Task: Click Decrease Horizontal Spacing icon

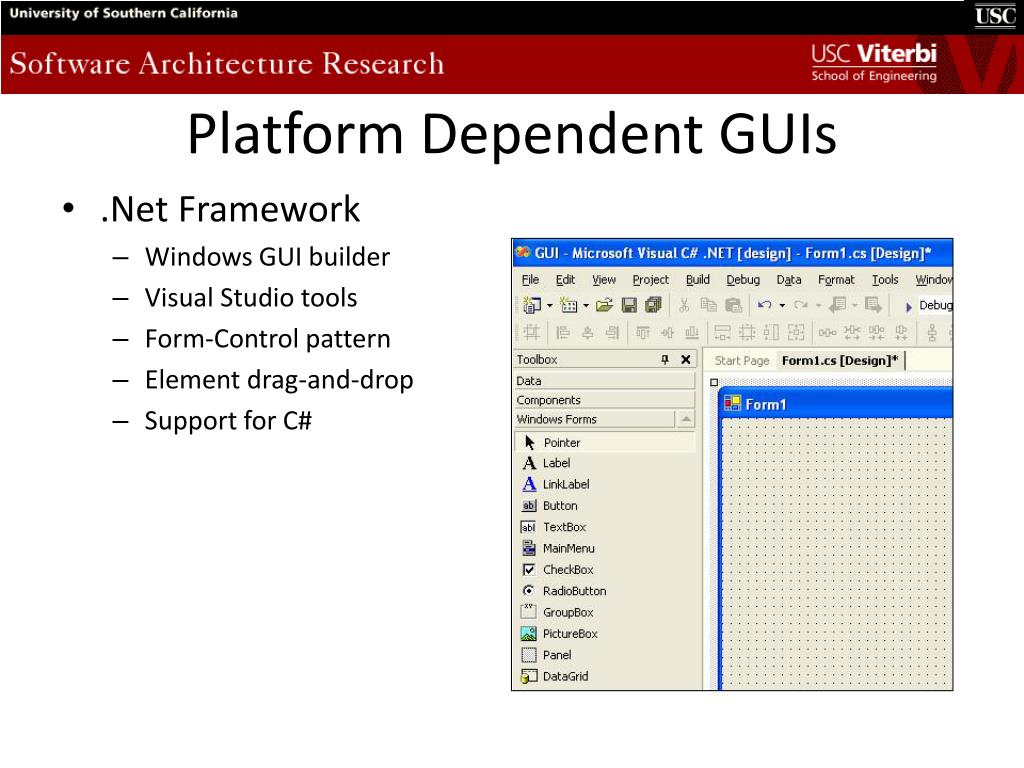Action: [x=876, y=333]
